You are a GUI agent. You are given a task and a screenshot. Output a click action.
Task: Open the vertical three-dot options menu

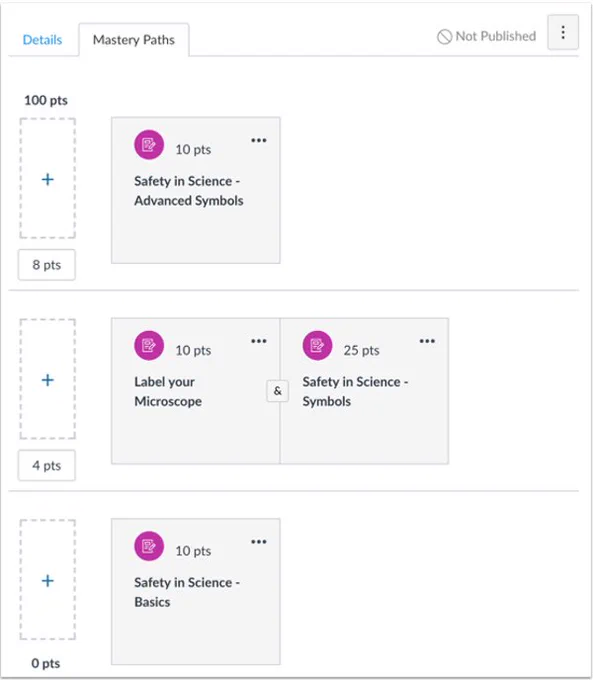tap(563, 33)
